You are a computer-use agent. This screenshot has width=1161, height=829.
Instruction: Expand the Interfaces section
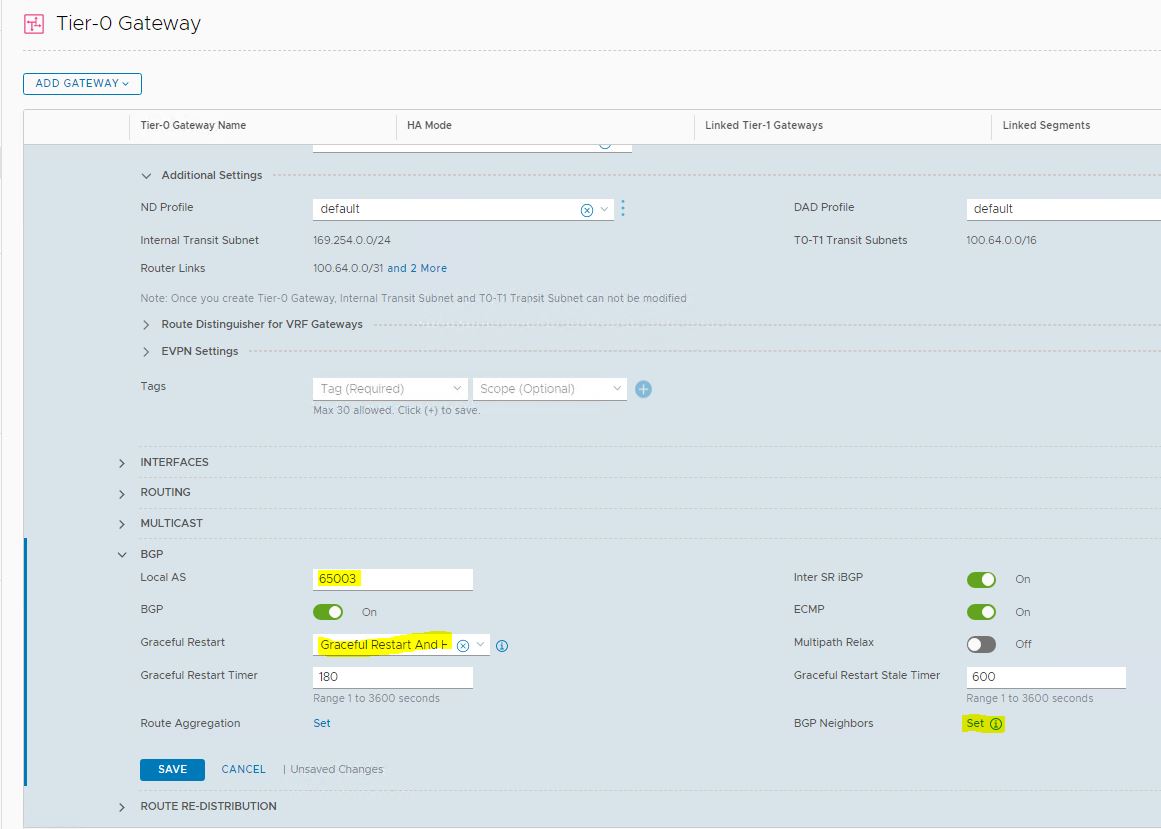pos(122,463)
